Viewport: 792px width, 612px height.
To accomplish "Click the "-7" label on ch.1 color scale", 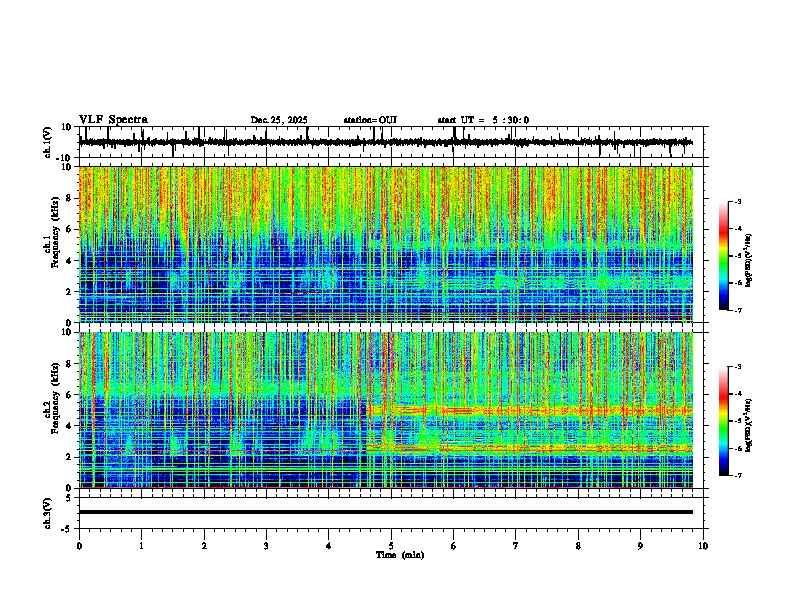I will pyautogui.click(x=738, y=310).
